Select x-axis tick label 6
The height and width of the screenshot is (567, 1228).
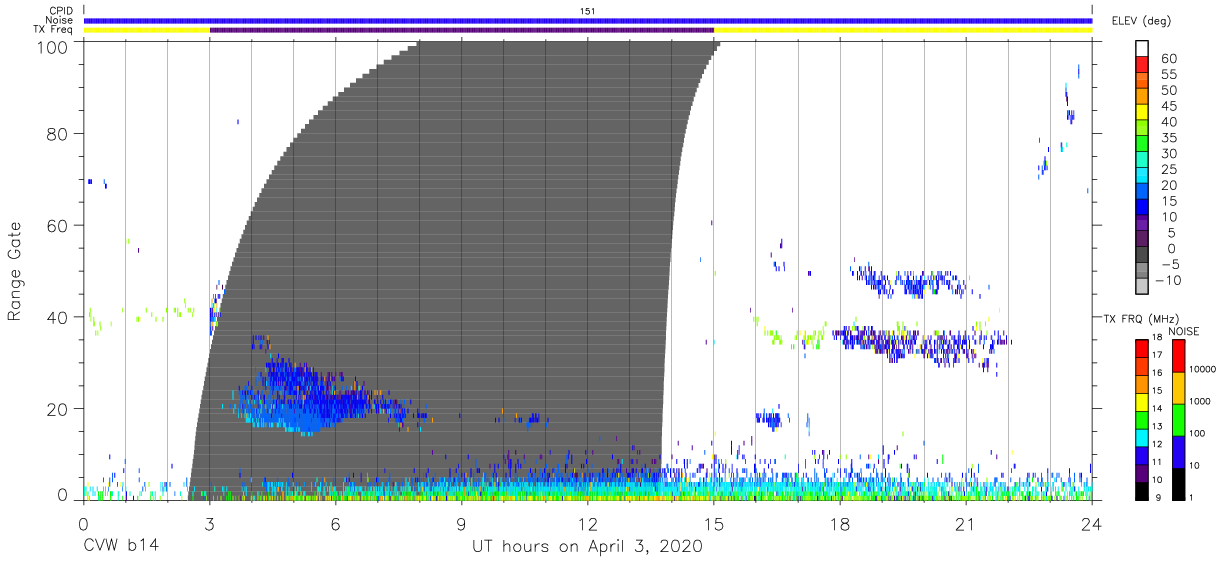(335, 524)
